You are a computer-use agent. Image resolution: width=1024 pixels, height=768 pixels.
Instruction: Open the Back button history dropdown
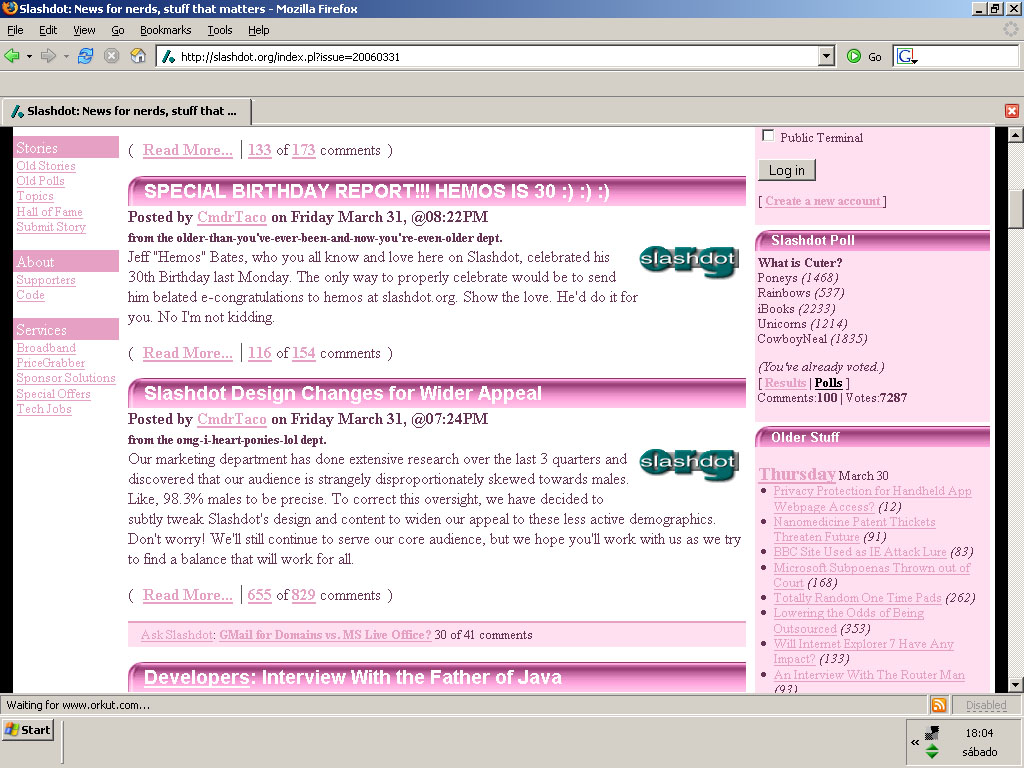click(29, 57)
